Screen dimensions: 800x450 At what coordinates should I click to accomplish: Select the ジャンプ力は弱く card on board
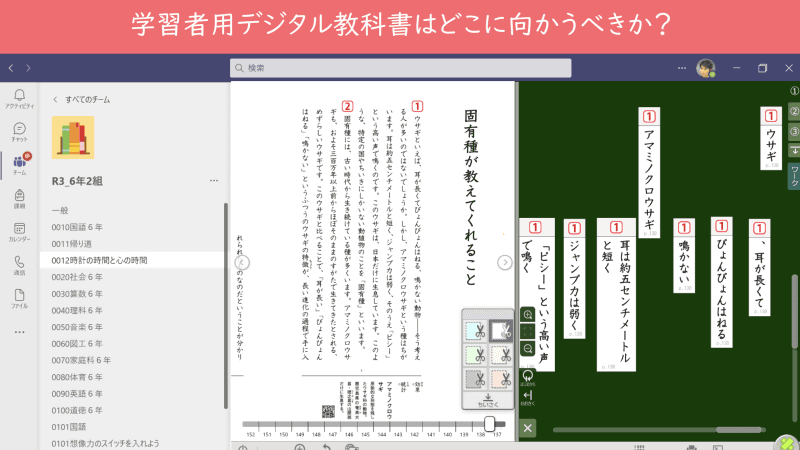tap(574, 279)
